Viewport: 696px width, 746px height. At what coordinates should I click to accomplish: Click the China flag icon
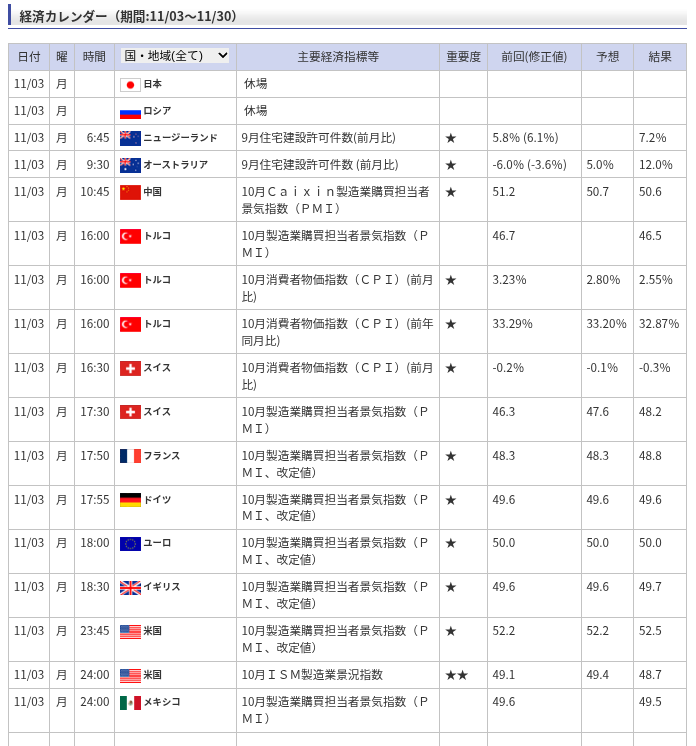click(130, 192)
